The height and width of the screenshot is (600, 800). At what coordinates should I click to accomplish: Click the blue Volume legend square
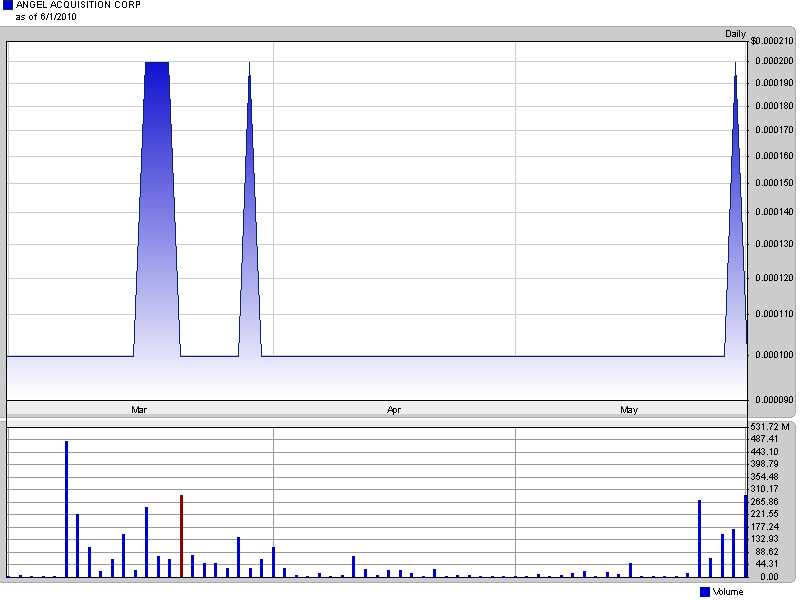point(705,592)
